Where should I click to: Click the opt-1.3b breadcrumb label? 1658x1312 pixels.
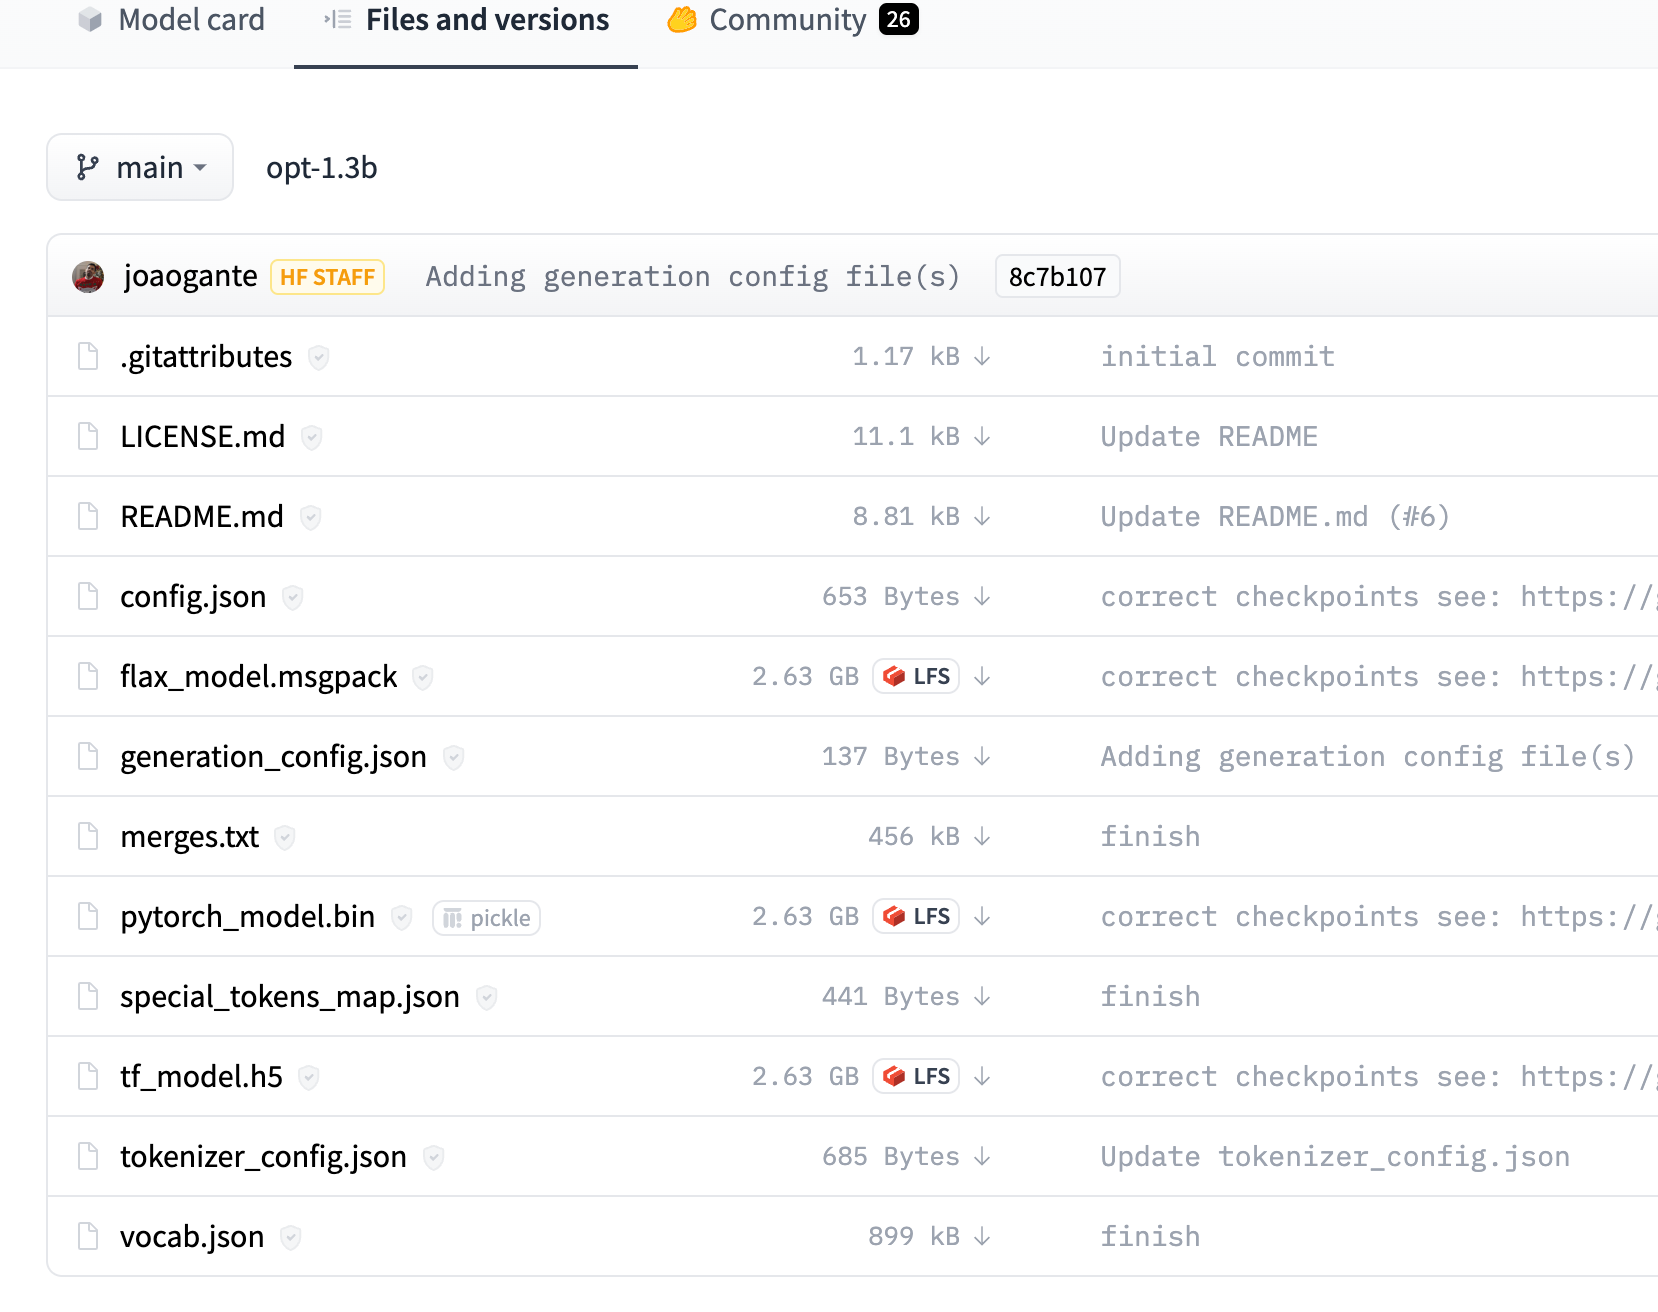coord(320,168)
